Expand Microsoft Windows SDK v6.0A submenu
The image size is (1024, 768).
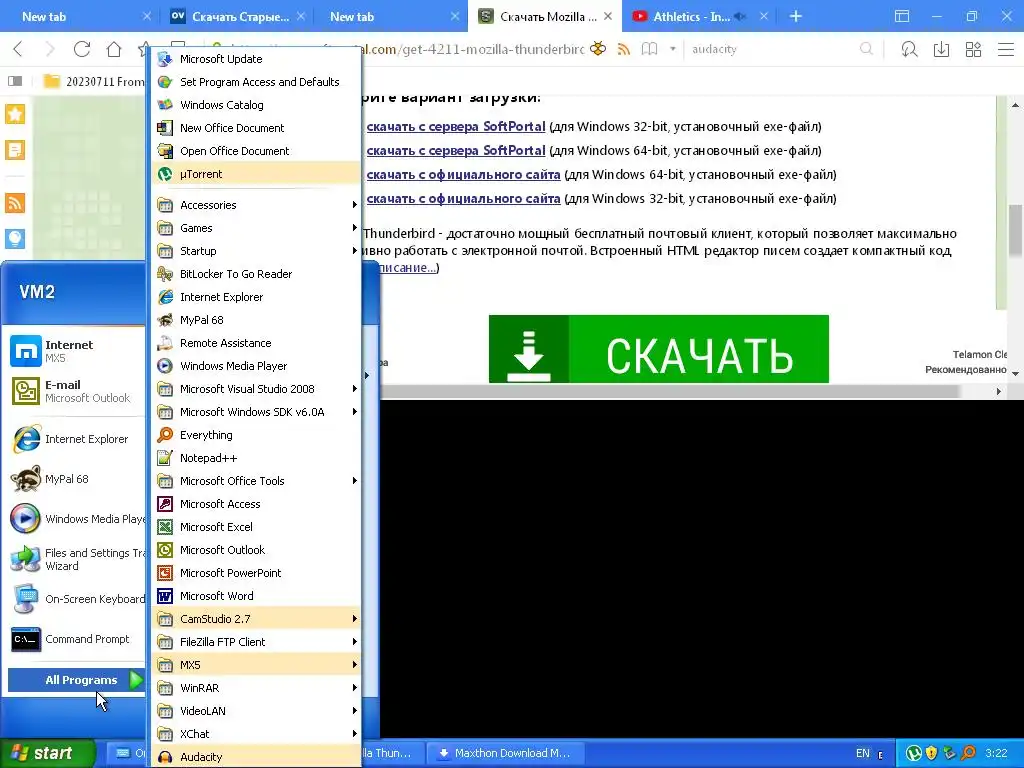click(256, 412)
